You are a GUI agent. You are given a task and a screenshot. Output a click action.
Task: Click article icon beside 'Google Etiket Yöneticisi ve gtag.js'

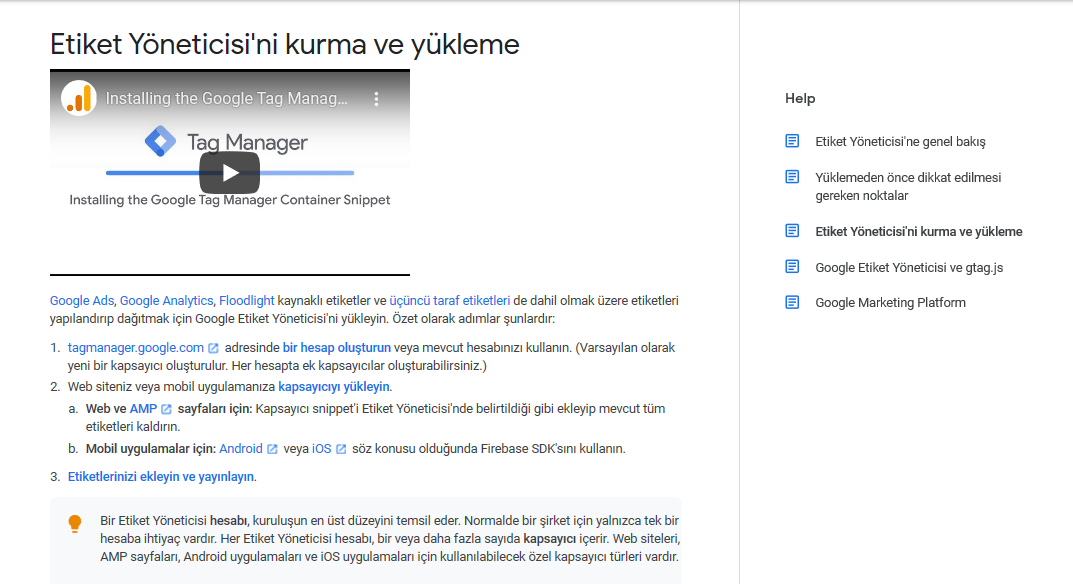click(x=792, y=266)
